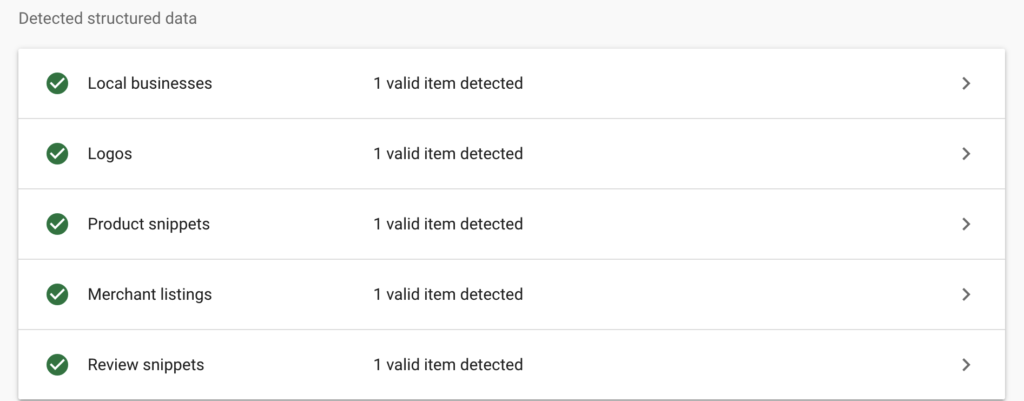Open the Logos label

(x=110, y=154)
